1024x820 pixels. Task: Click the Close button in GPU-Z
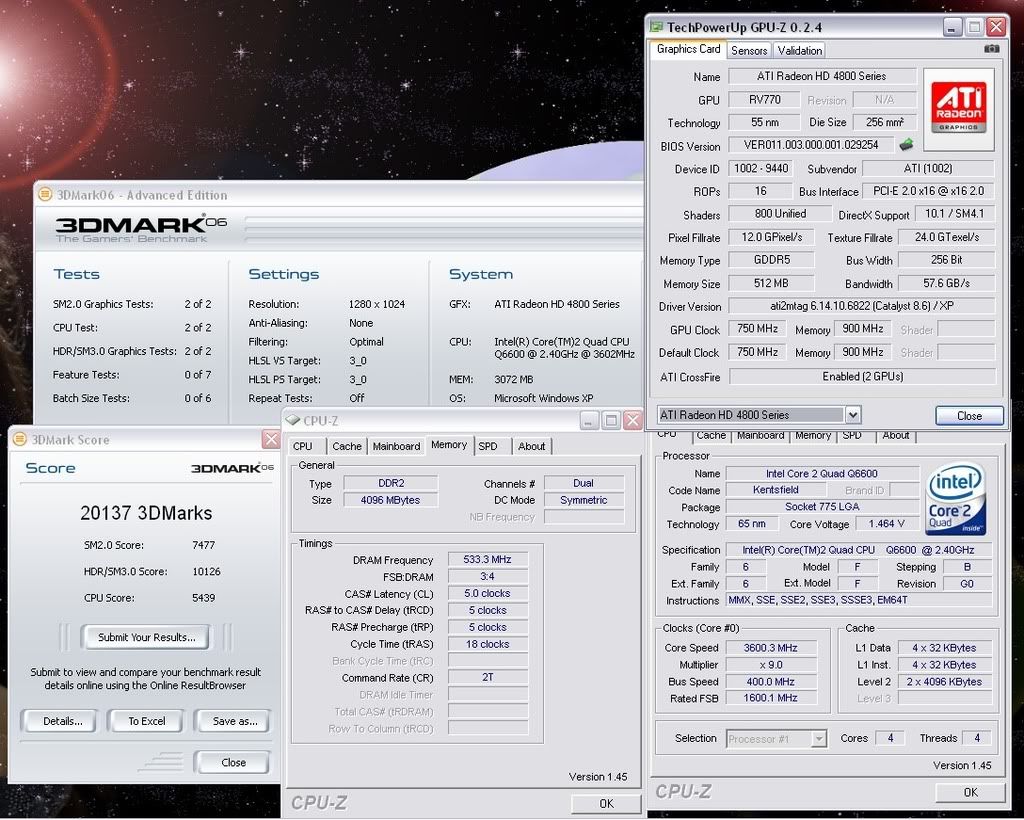[969, 416]
